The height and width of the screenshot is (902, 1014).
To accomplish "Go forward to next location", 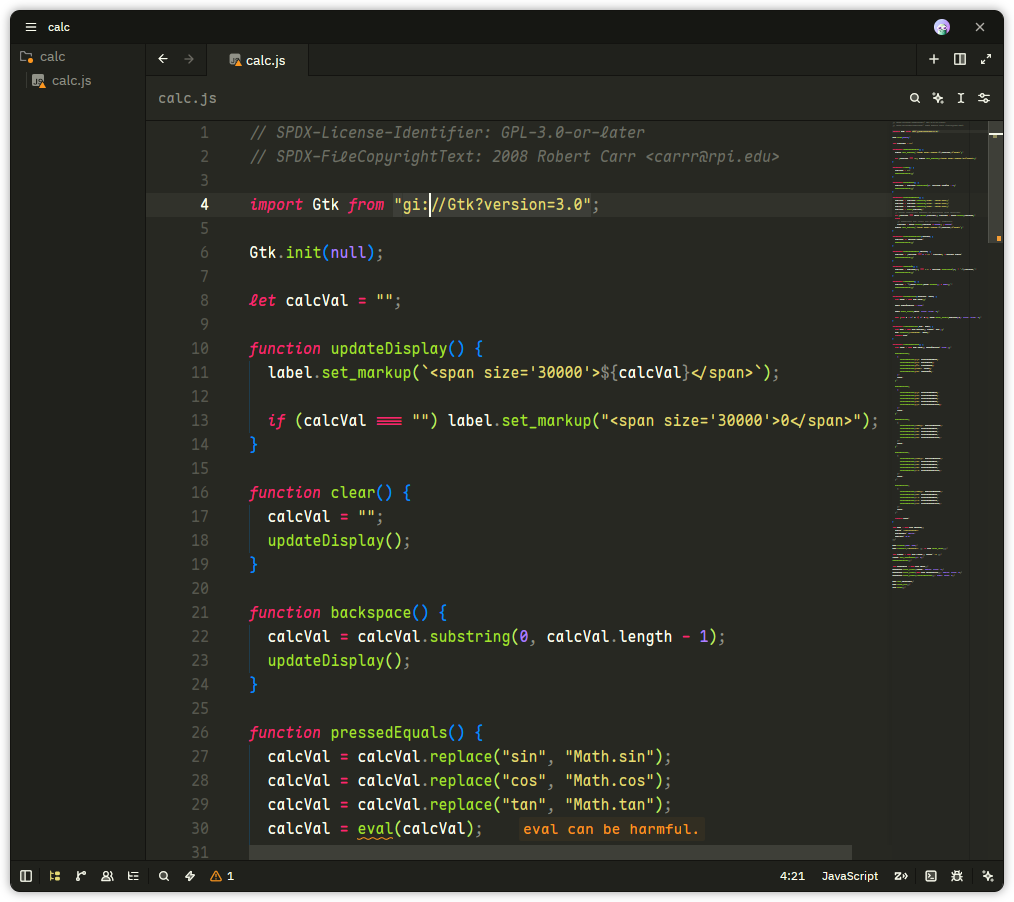I will pyautogui.click(x=189, y=59).
